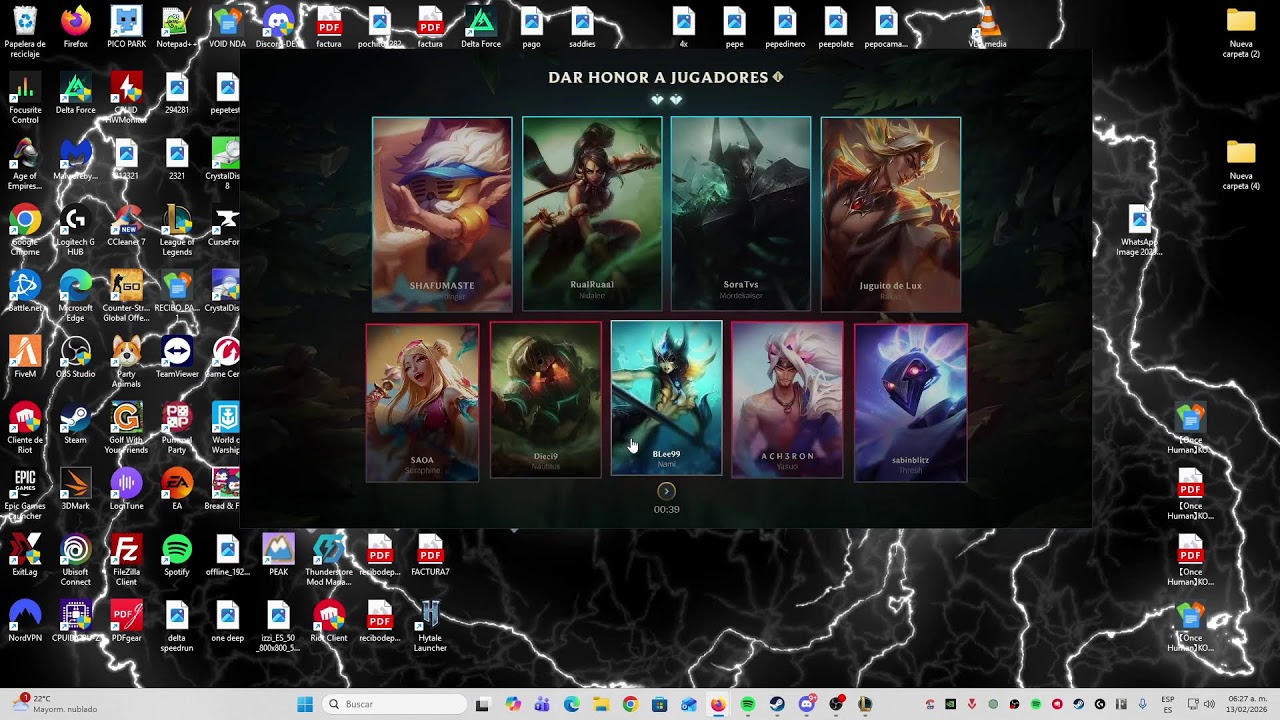The height and width of the screenshot is (720, 1280).
Task: Click the Buscar taskbar search box
Action: click(x=396, y=704)
